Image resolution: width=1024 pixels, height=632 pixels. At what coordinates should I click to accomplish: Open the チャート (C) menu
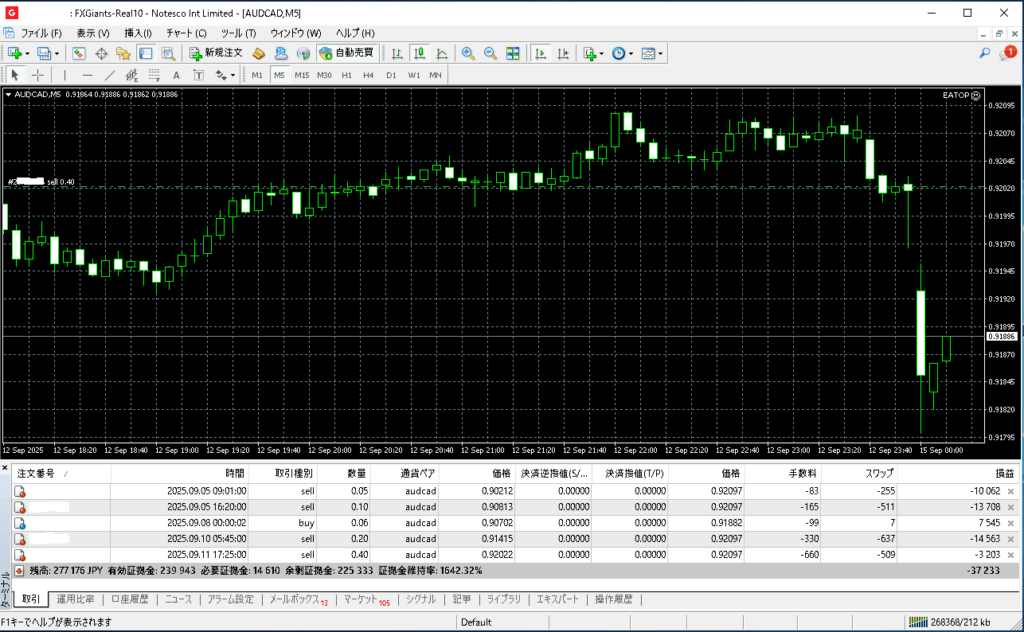[x=186, y=33]
